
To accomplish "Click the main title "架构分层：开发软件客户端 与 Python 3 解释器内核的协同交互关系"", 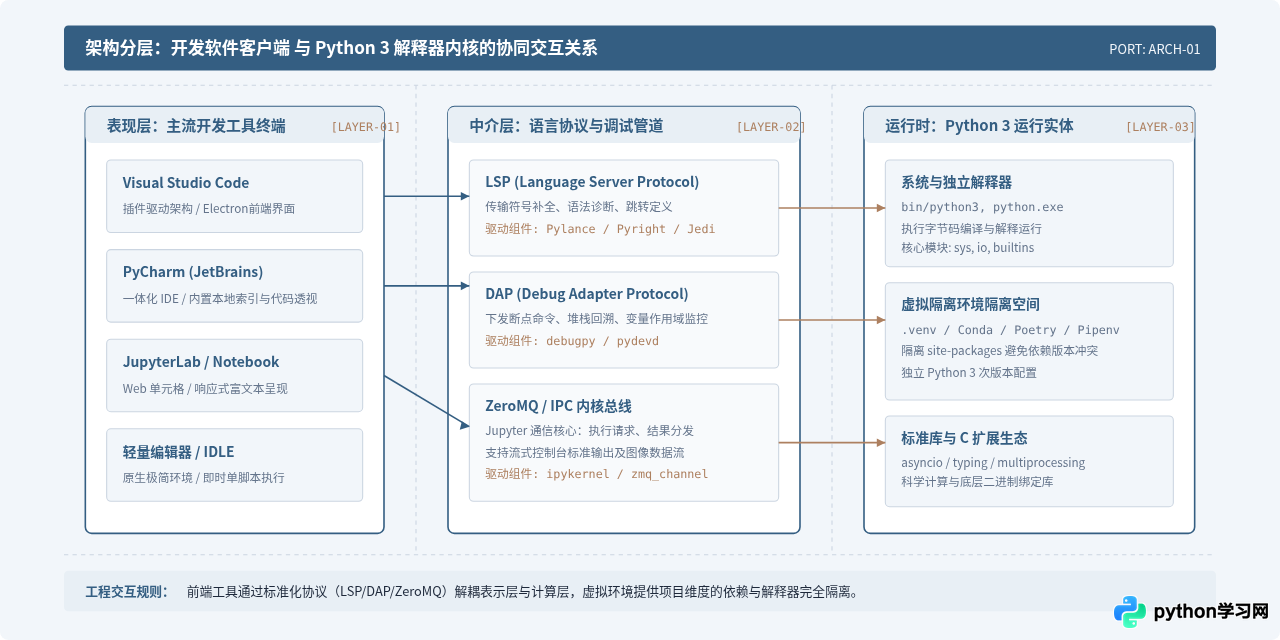I will (x=341, y=48).
